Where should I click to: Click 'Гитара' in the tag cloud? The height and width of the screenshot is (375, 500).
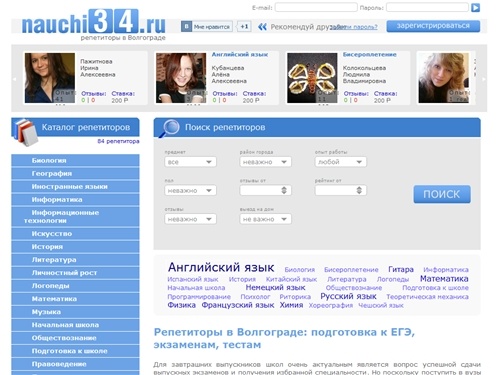401,269
